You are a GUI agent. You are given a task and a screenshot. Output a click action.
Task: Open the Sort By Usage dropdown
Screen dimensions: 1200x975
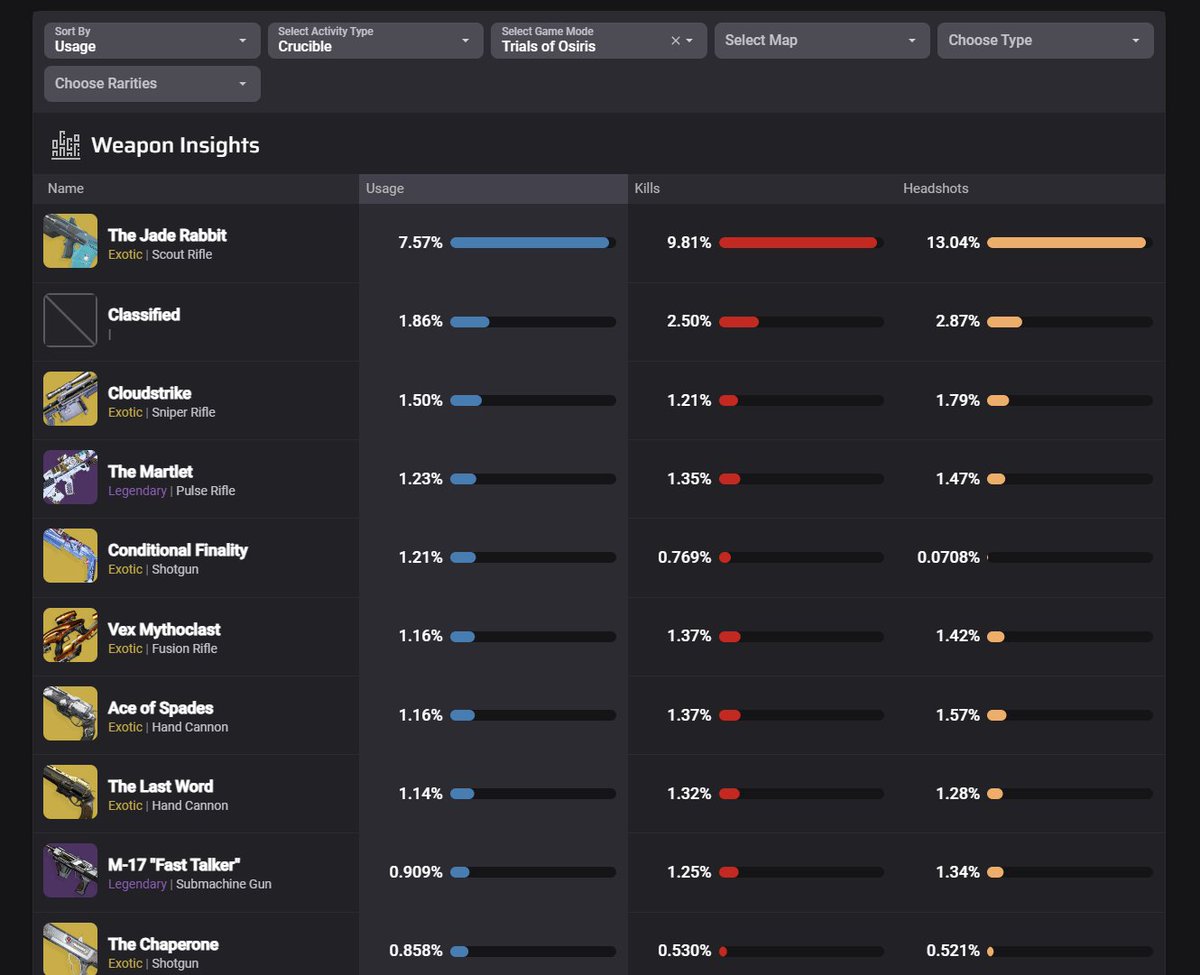152,40
